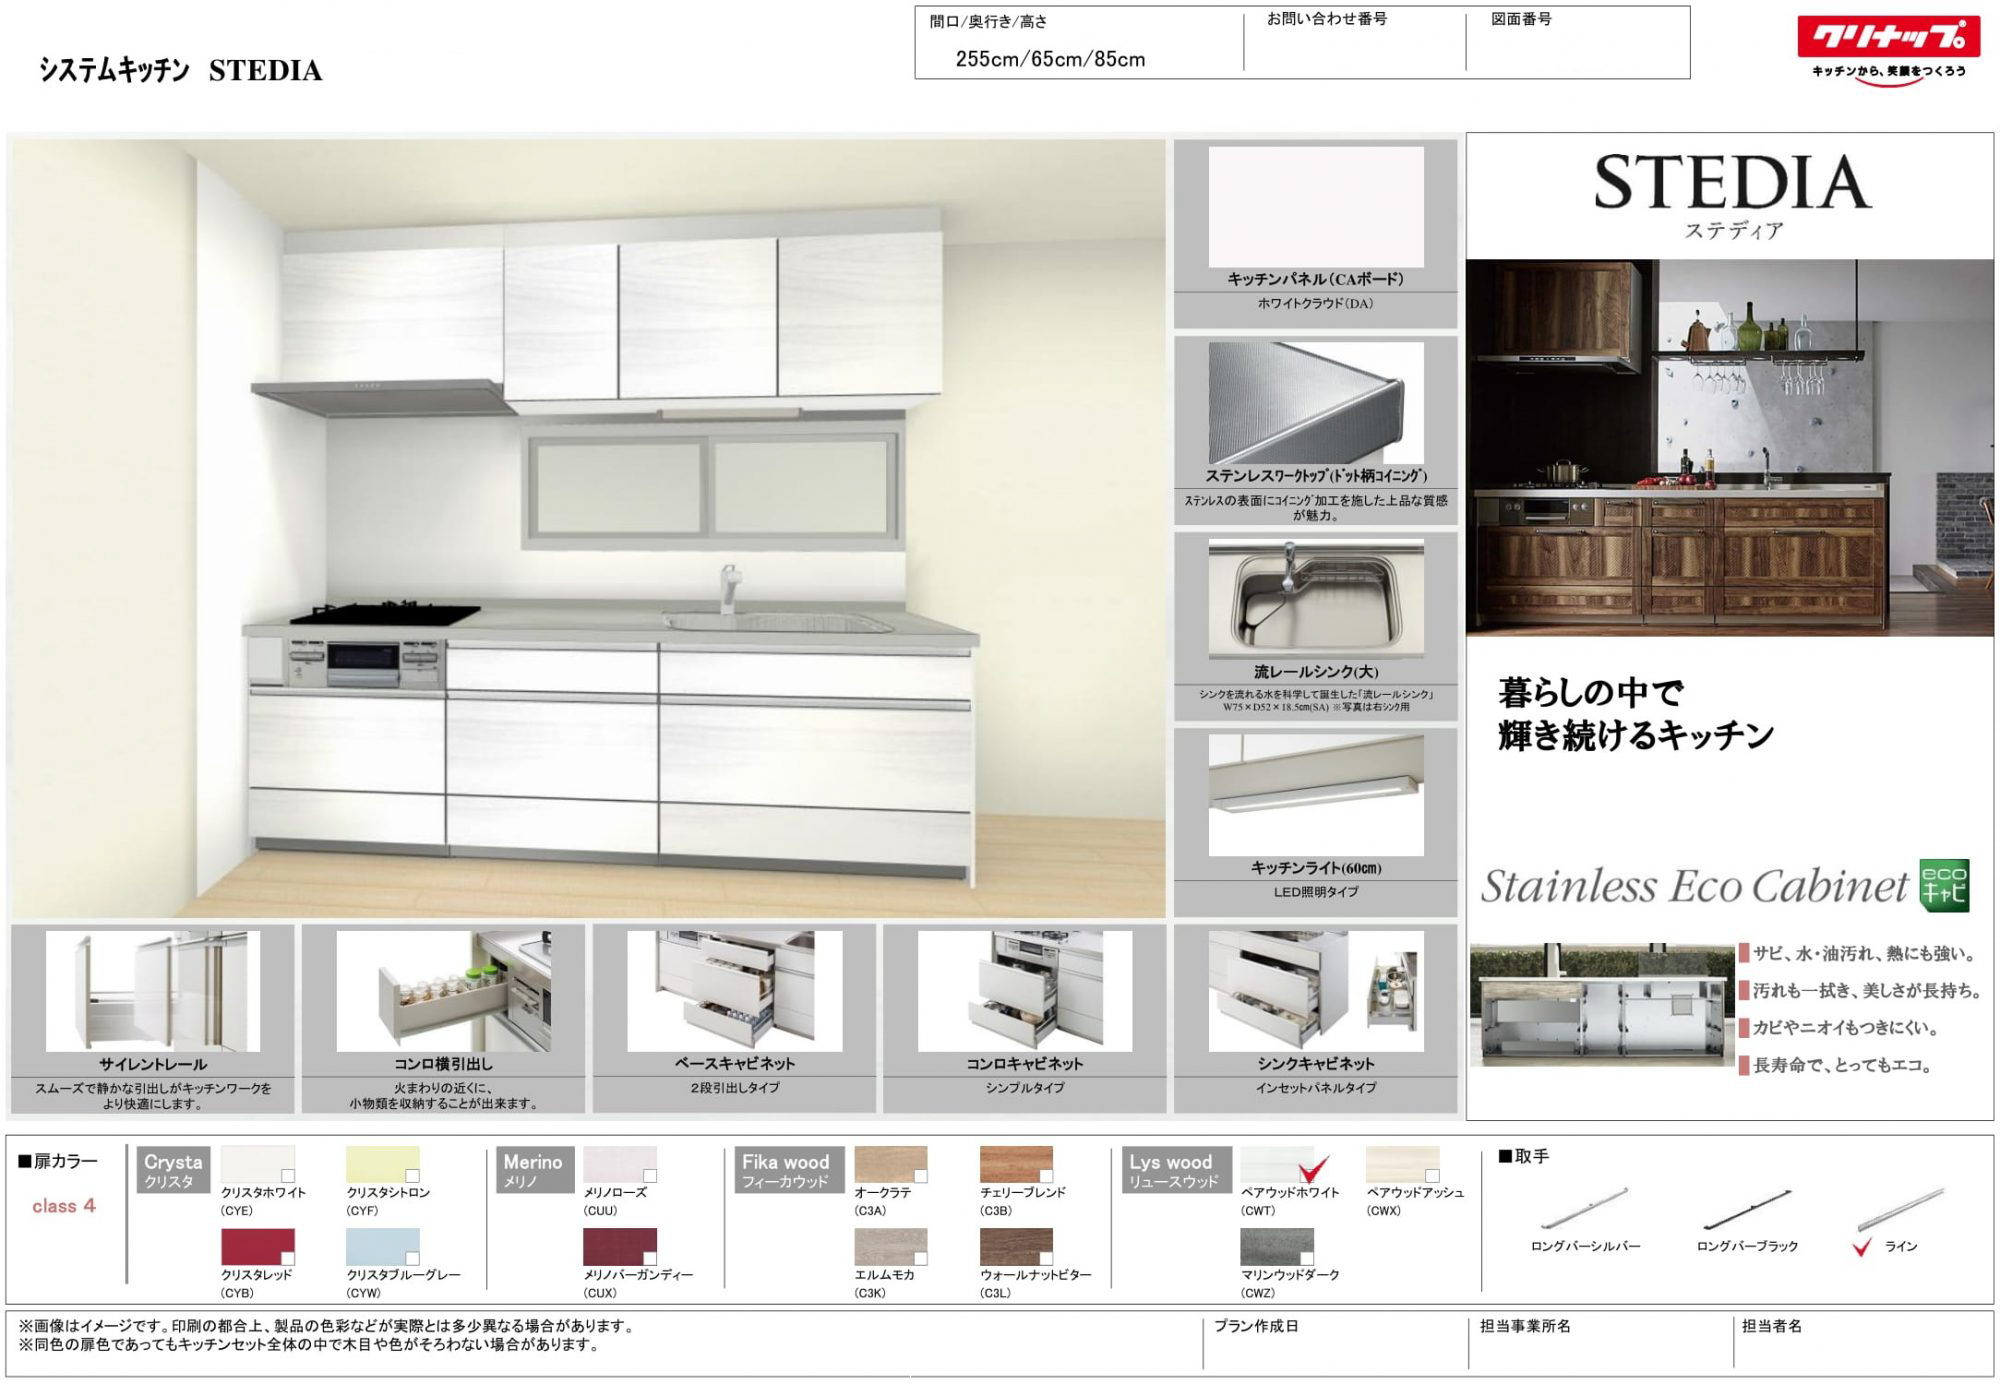
Task: Click the カビやニオイもつきにくい。 bullet
Action: coord(1840,1027)
